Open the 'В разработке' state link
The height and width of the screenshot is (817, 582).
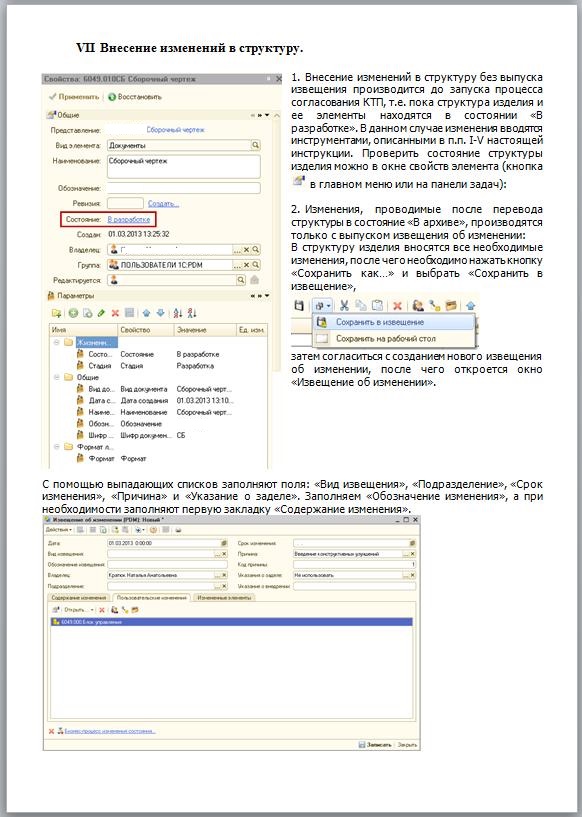(129, 219)
